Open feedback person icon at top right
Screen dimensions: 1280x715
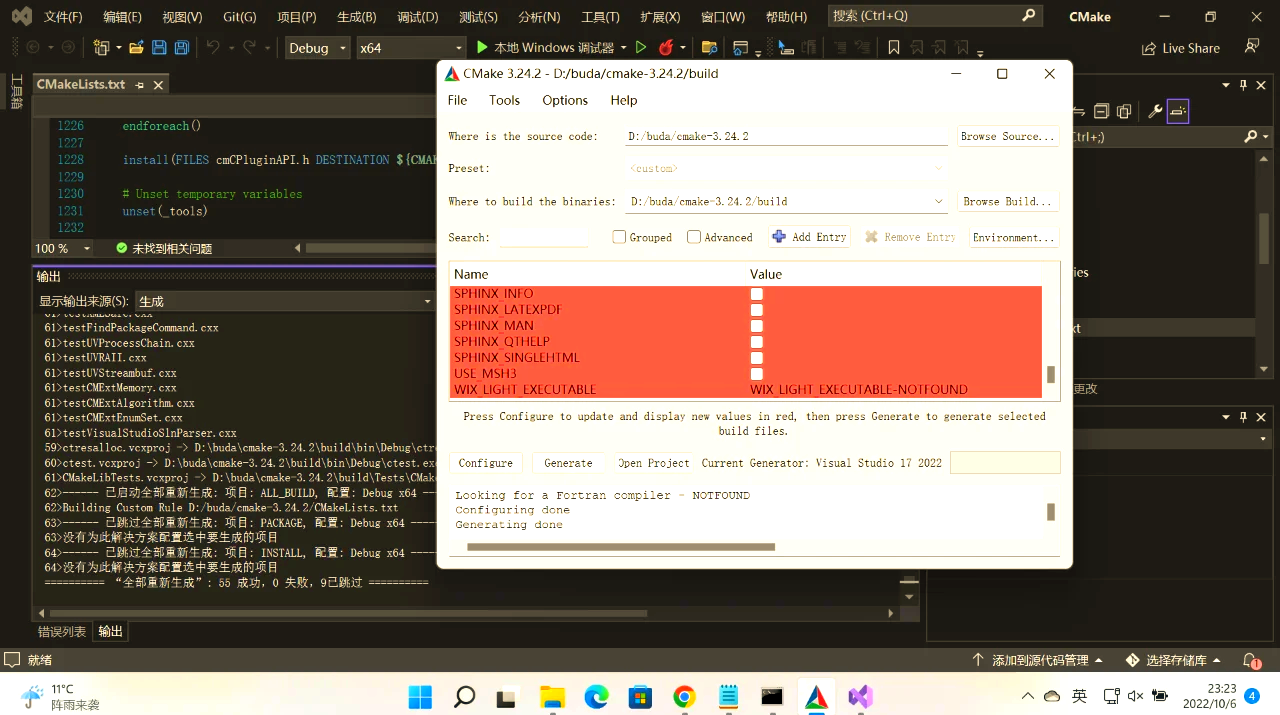pyautogui.click(x=1252, y=47)
